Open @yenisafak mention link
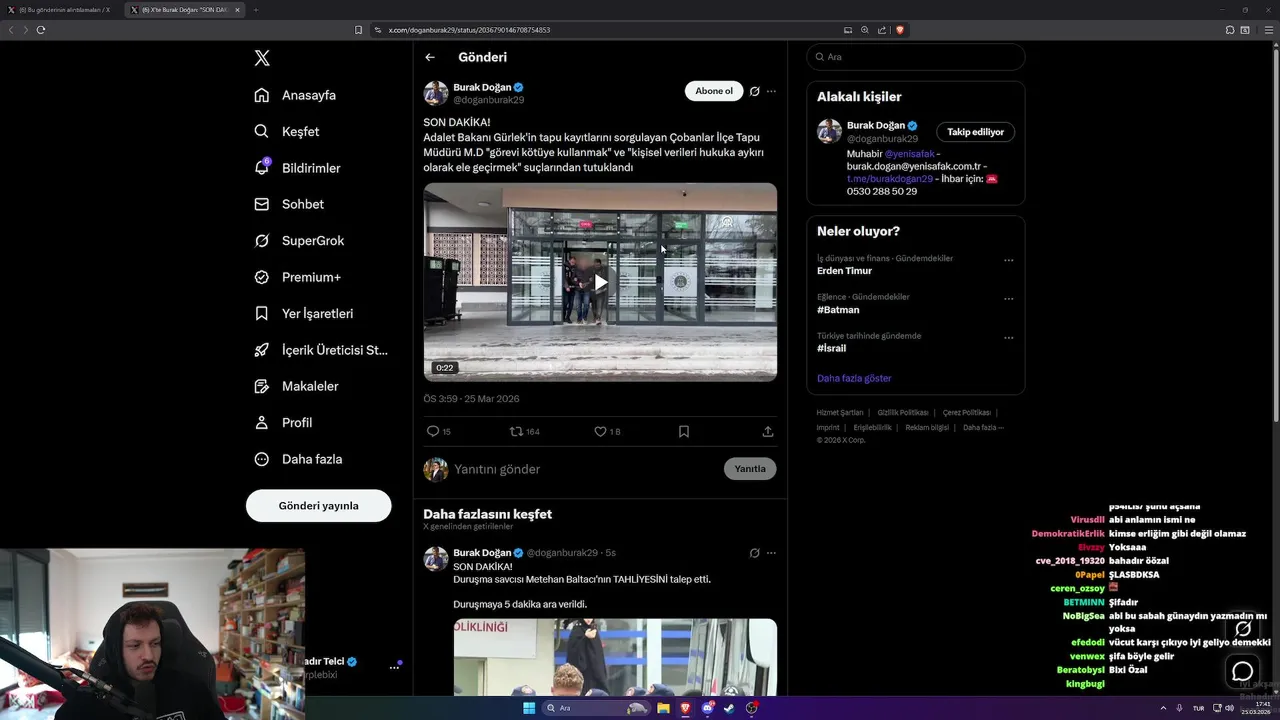The image size is (1280, 720). (x=910, y=154)
